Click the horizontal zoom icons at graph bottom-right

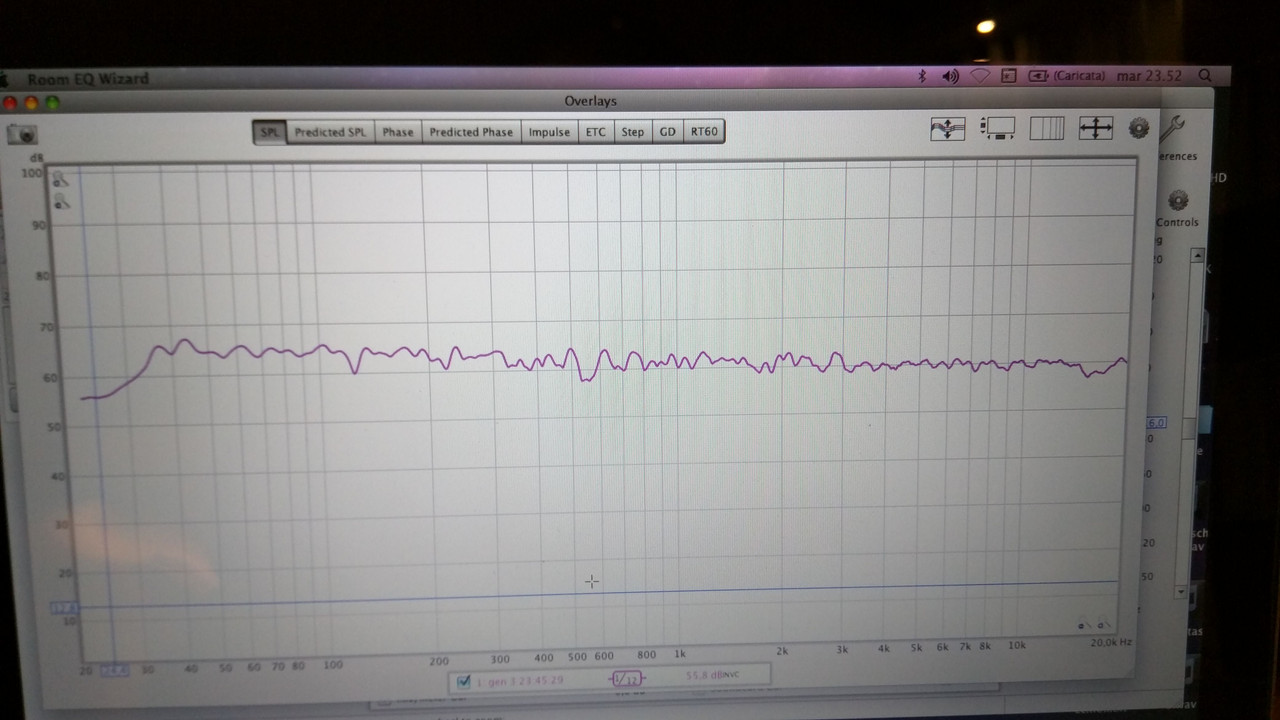pyautogui.click(x=1093, y=624)
